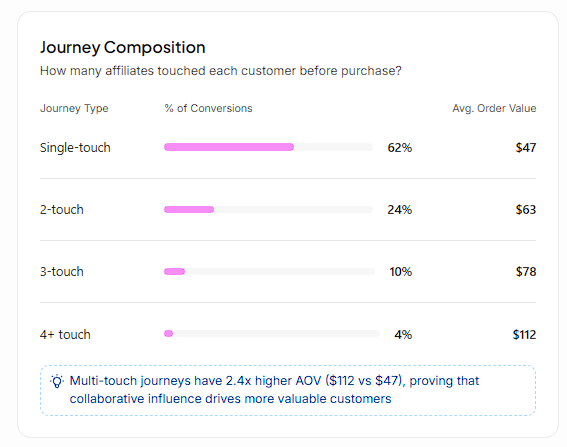Click the 62% conversion value
Screen dimensions: 567x447
400,148
